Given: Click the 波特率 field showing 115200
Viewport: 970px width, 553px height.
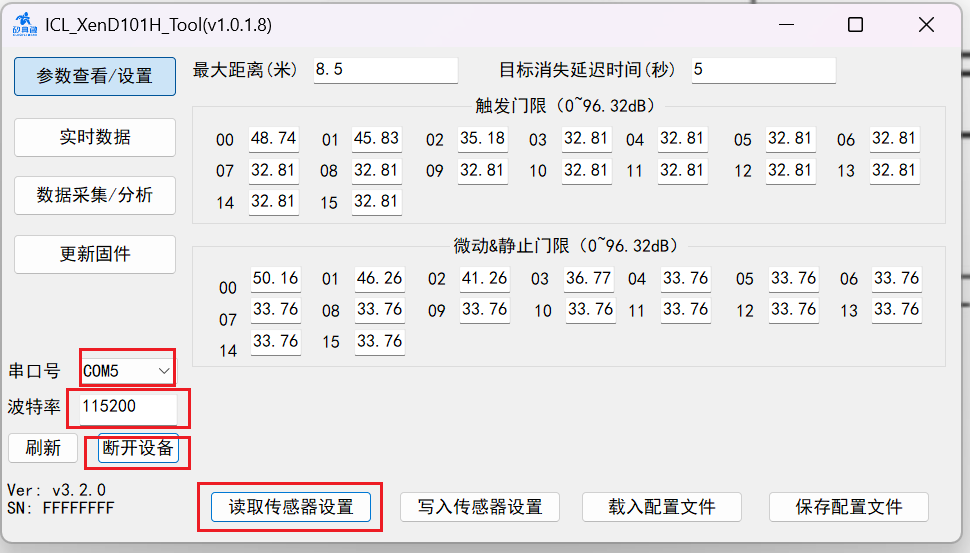Looking at the screenshot, I should (x=127, y=407).
